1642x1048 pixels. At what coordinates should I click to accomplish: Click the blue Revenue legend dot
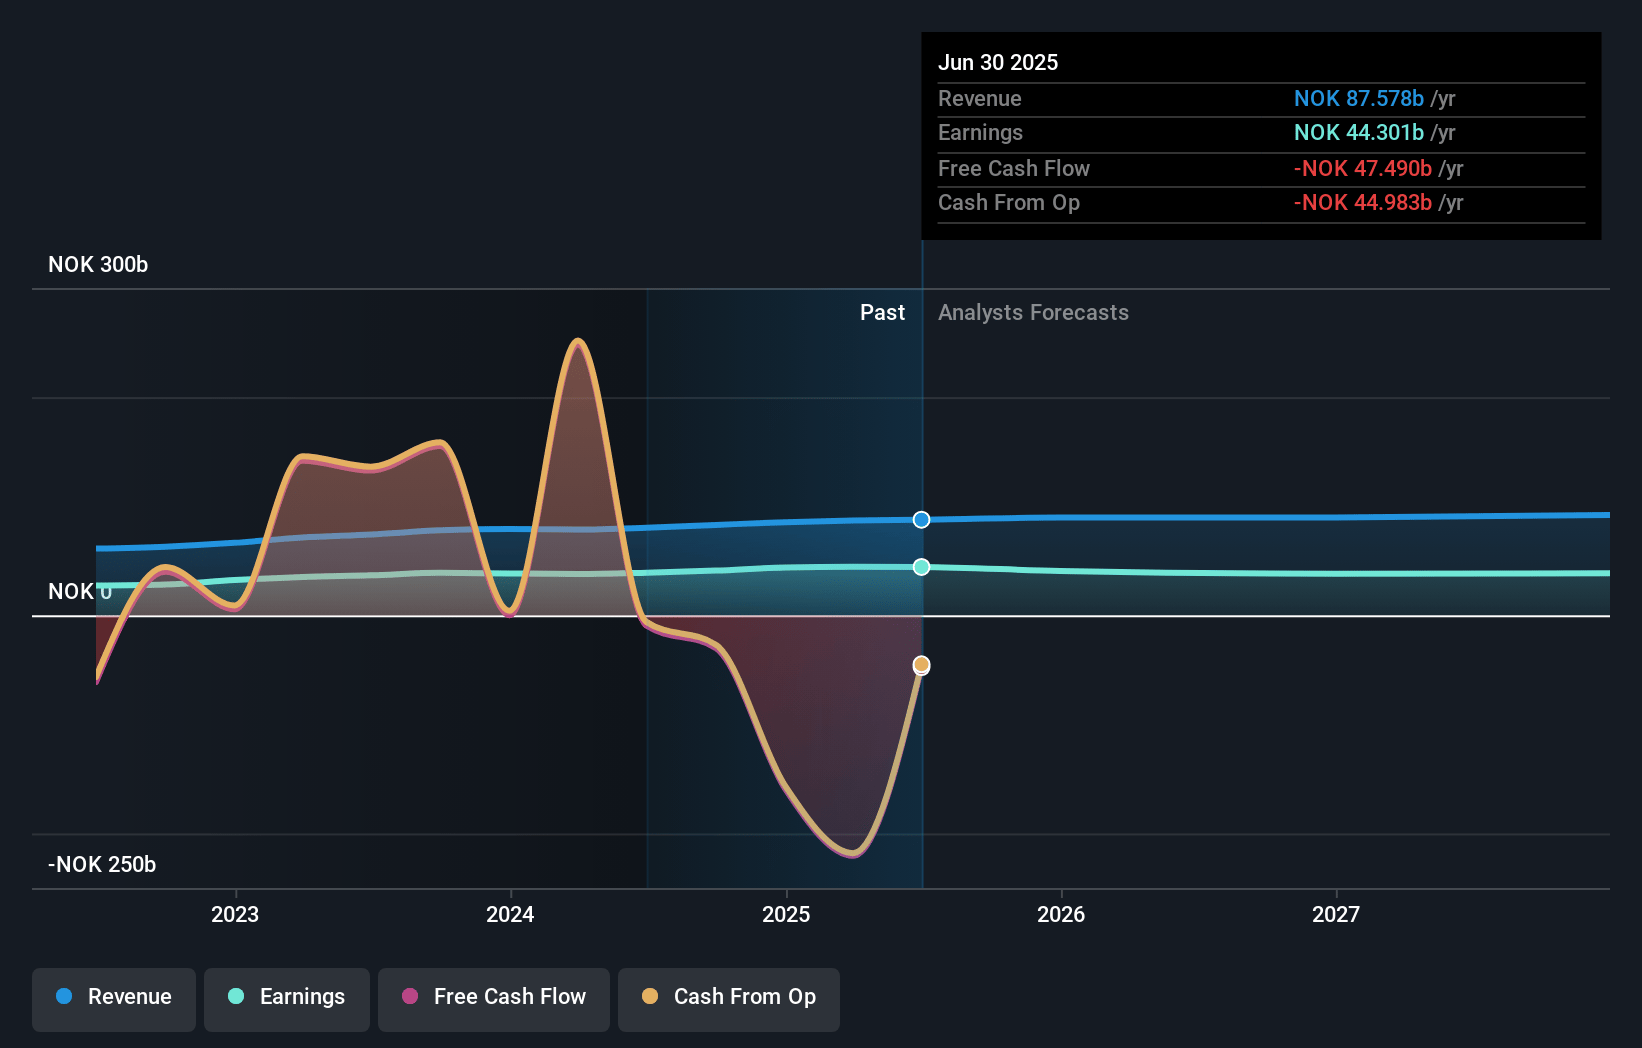pos(64,996)
